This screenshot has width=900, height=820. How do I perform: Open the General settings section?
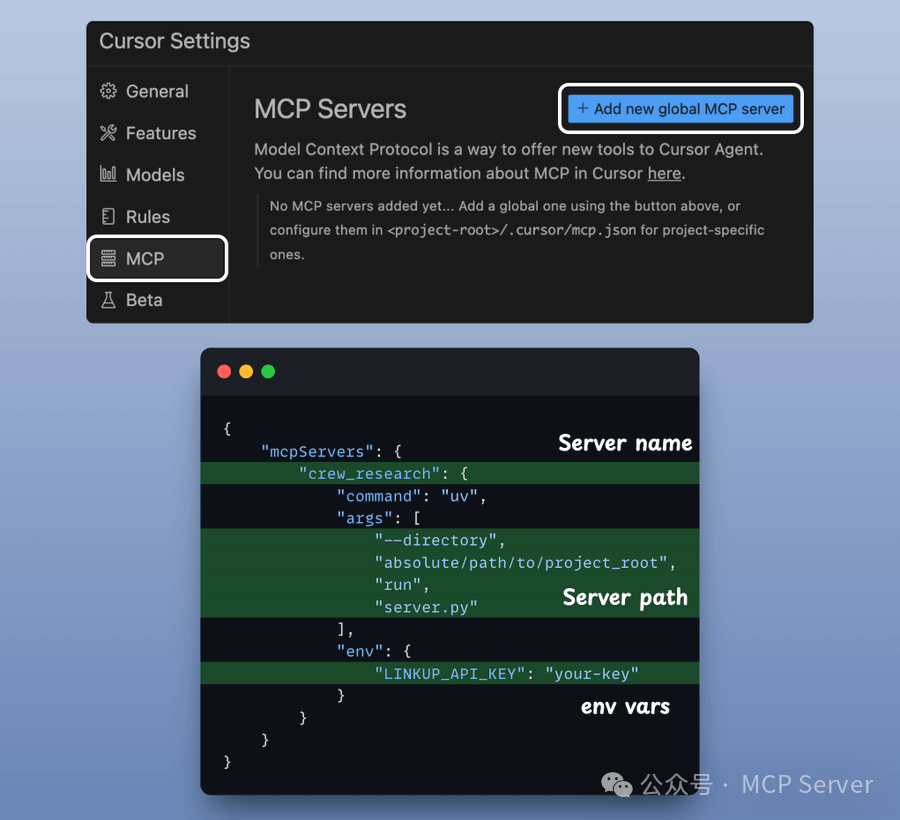point(157,91)
